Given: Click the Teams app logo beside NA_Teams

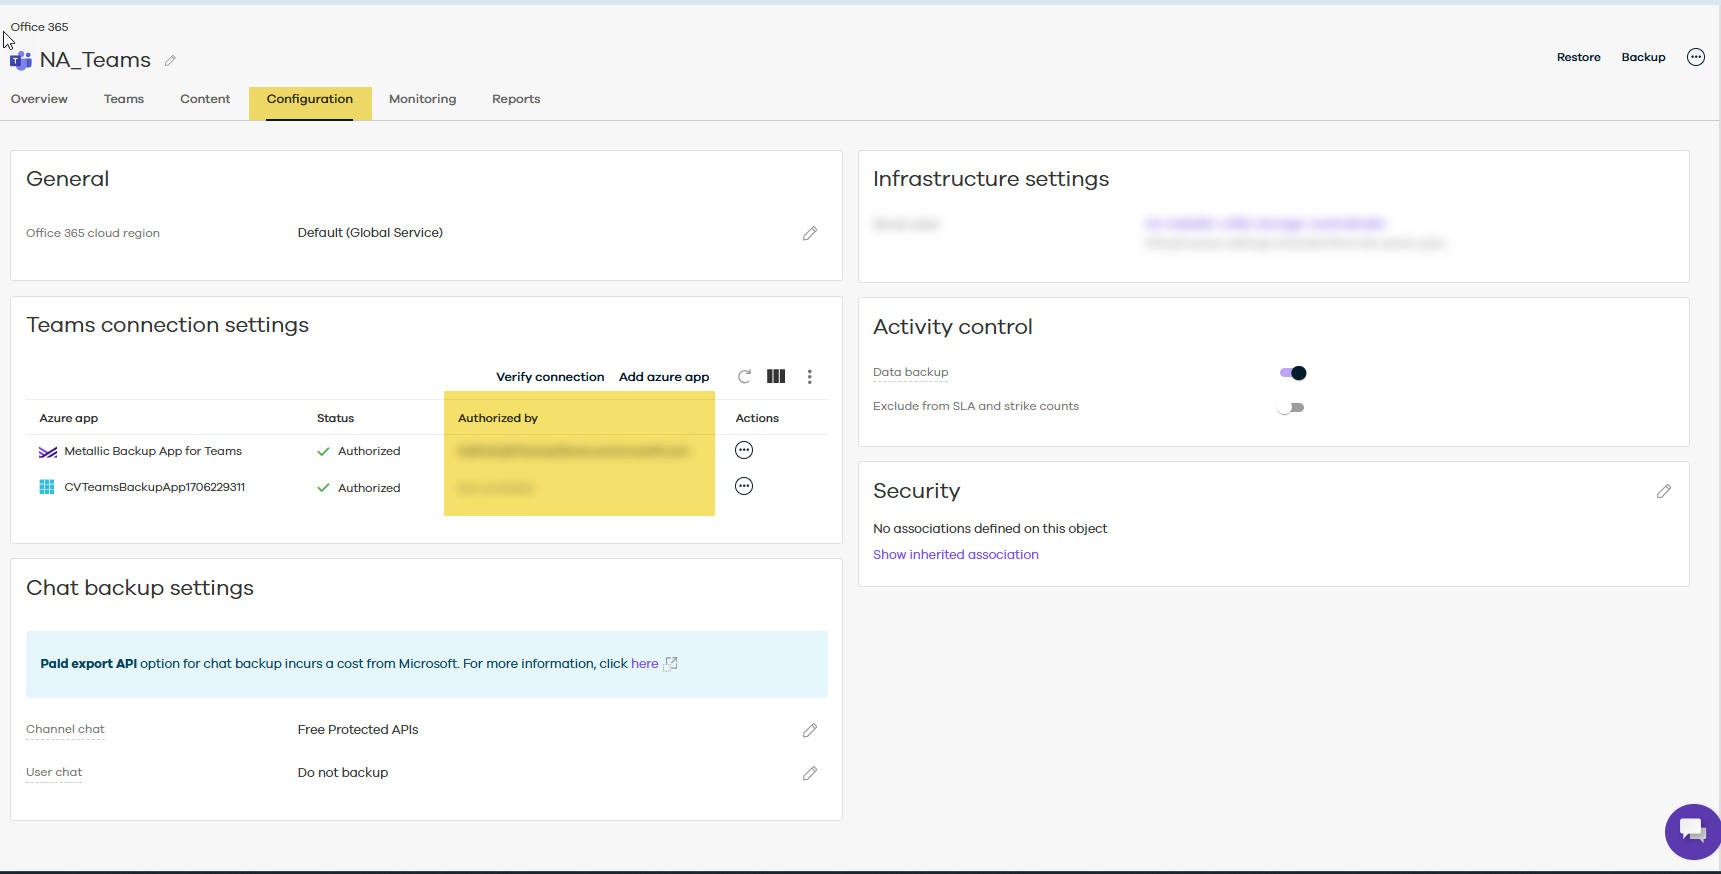Looking at the screenshot, I should (20, 61).
